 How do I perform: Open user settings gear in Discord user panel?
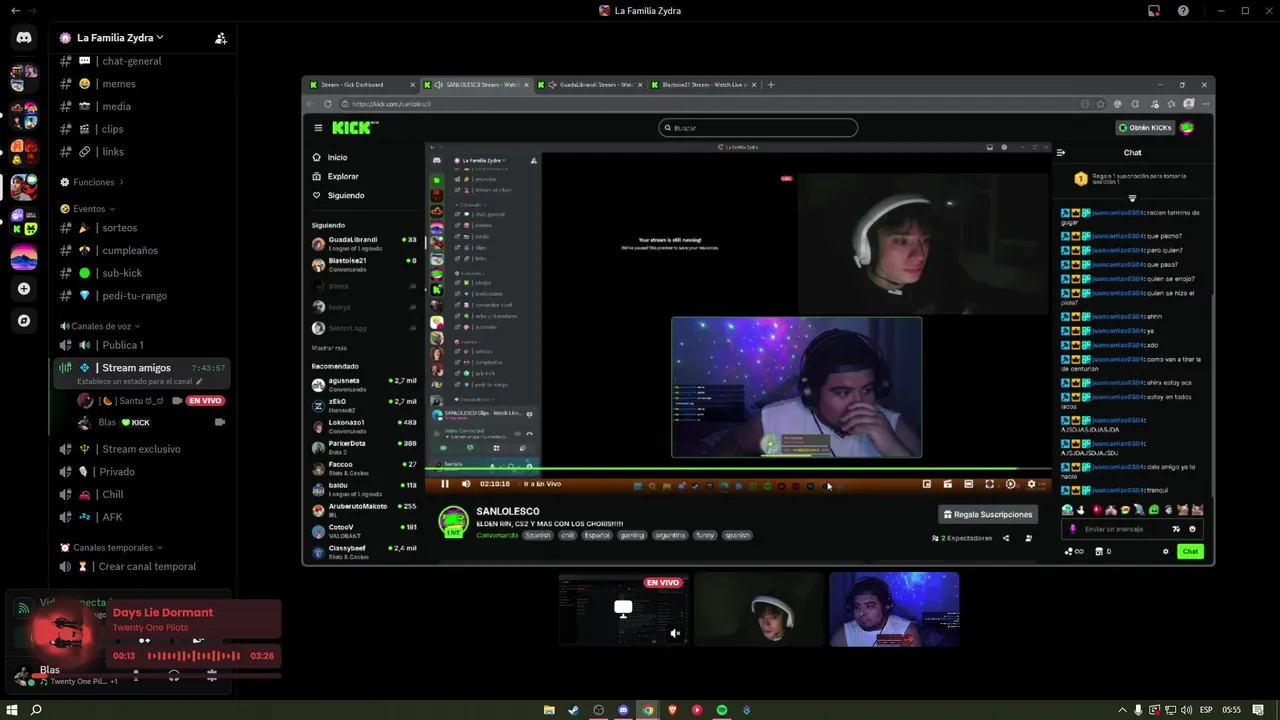[211, 676]
